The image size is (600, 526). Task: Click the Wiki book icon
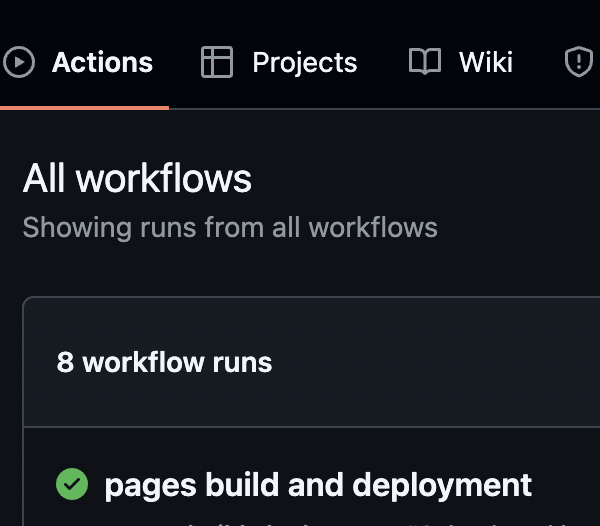click(425, 63)
